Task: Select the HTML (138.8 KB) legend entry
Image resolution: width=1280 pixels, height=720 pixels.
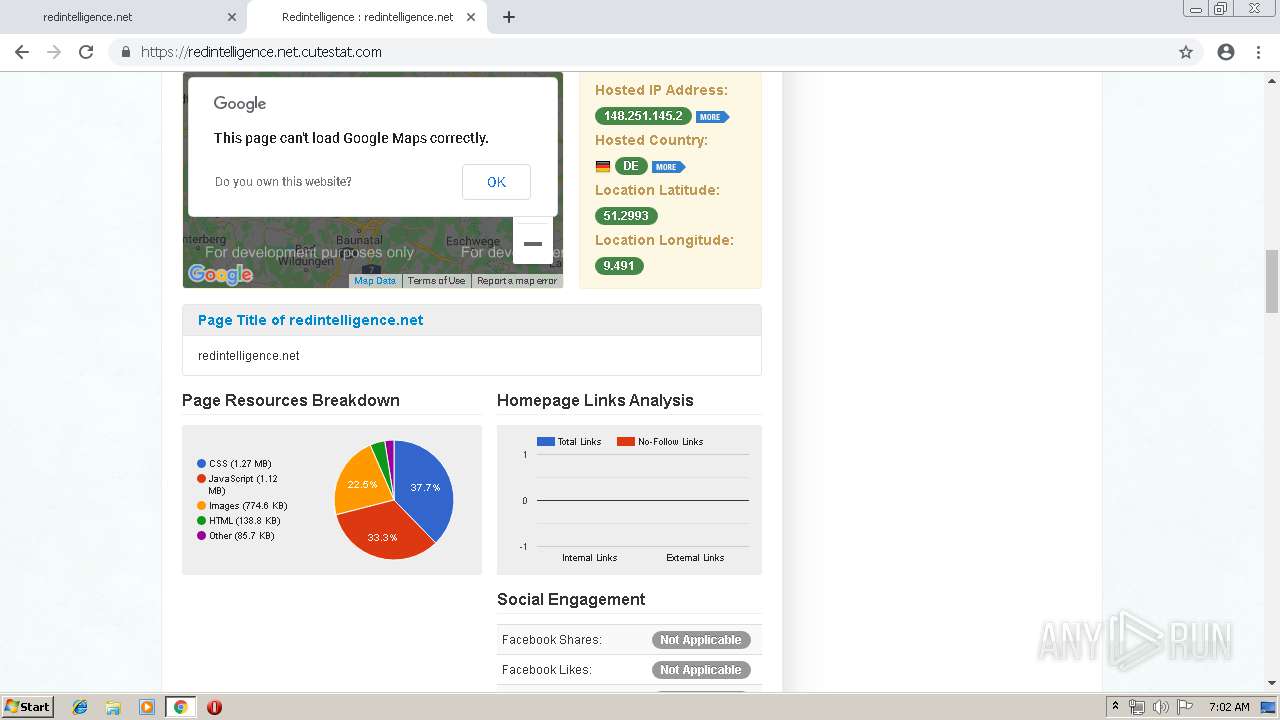Action: coord(239,521)
